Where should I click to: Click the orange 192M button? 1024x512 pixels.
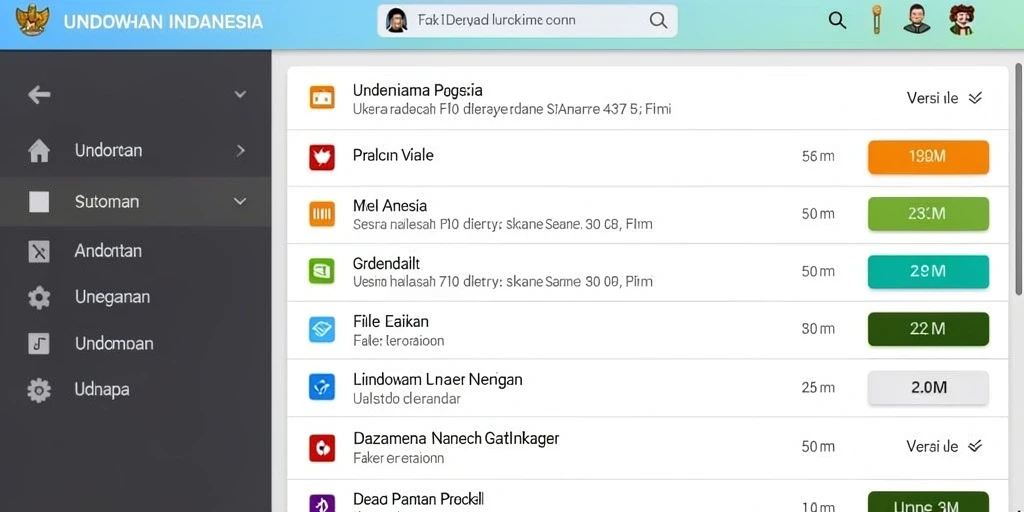pyautogui.click(x=928, y=157)
